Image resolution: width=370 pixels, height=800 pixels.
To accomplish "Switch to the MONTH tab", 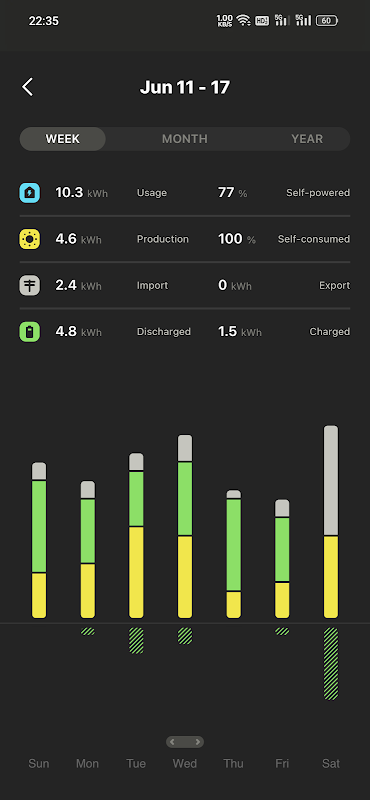I will (185, 139).
